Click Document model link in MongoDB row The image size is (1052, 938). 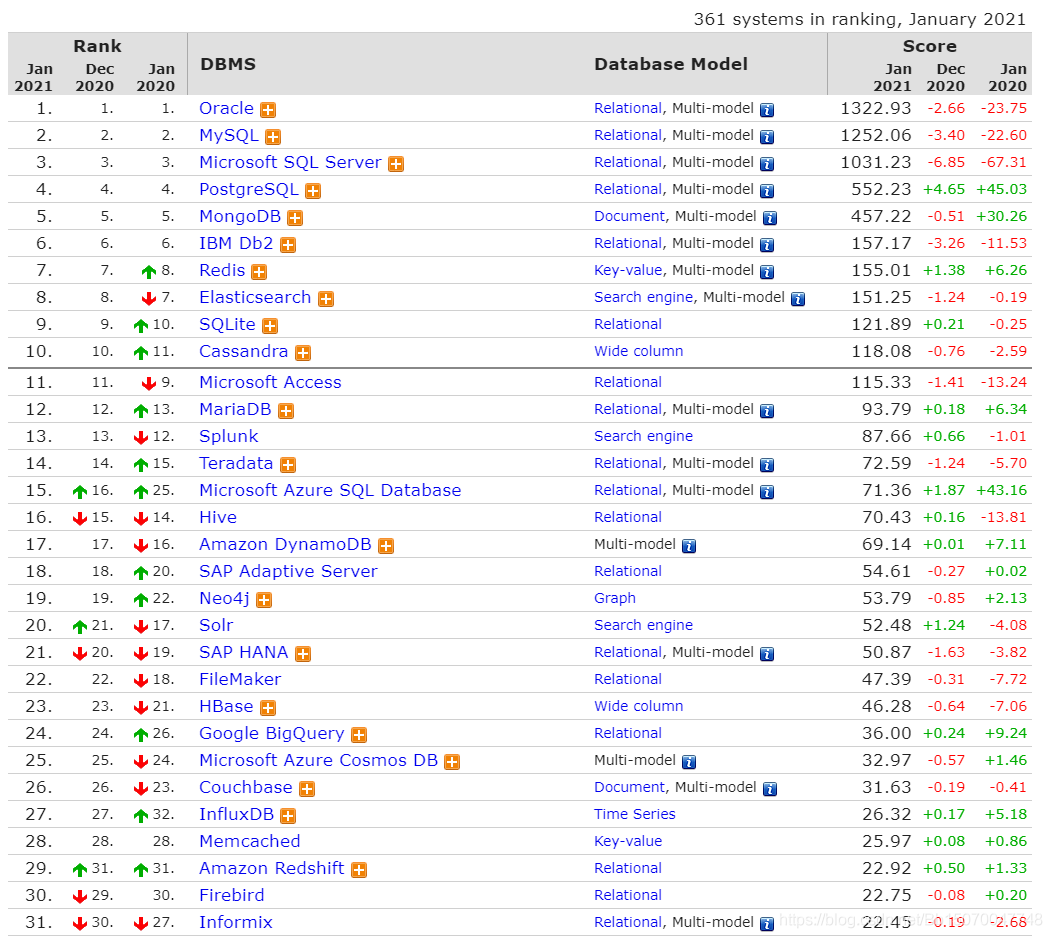click(629, 216)
